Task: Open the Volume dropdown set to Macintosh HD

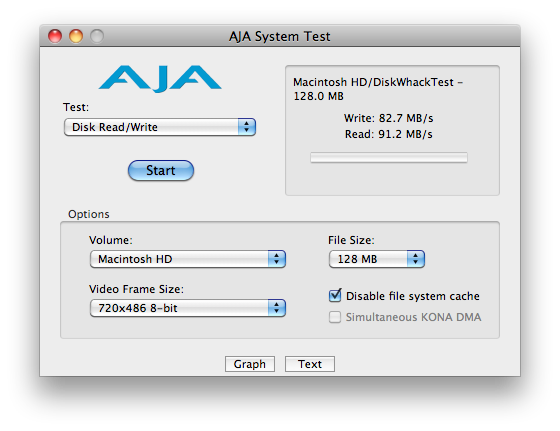Action: point(188,259)
